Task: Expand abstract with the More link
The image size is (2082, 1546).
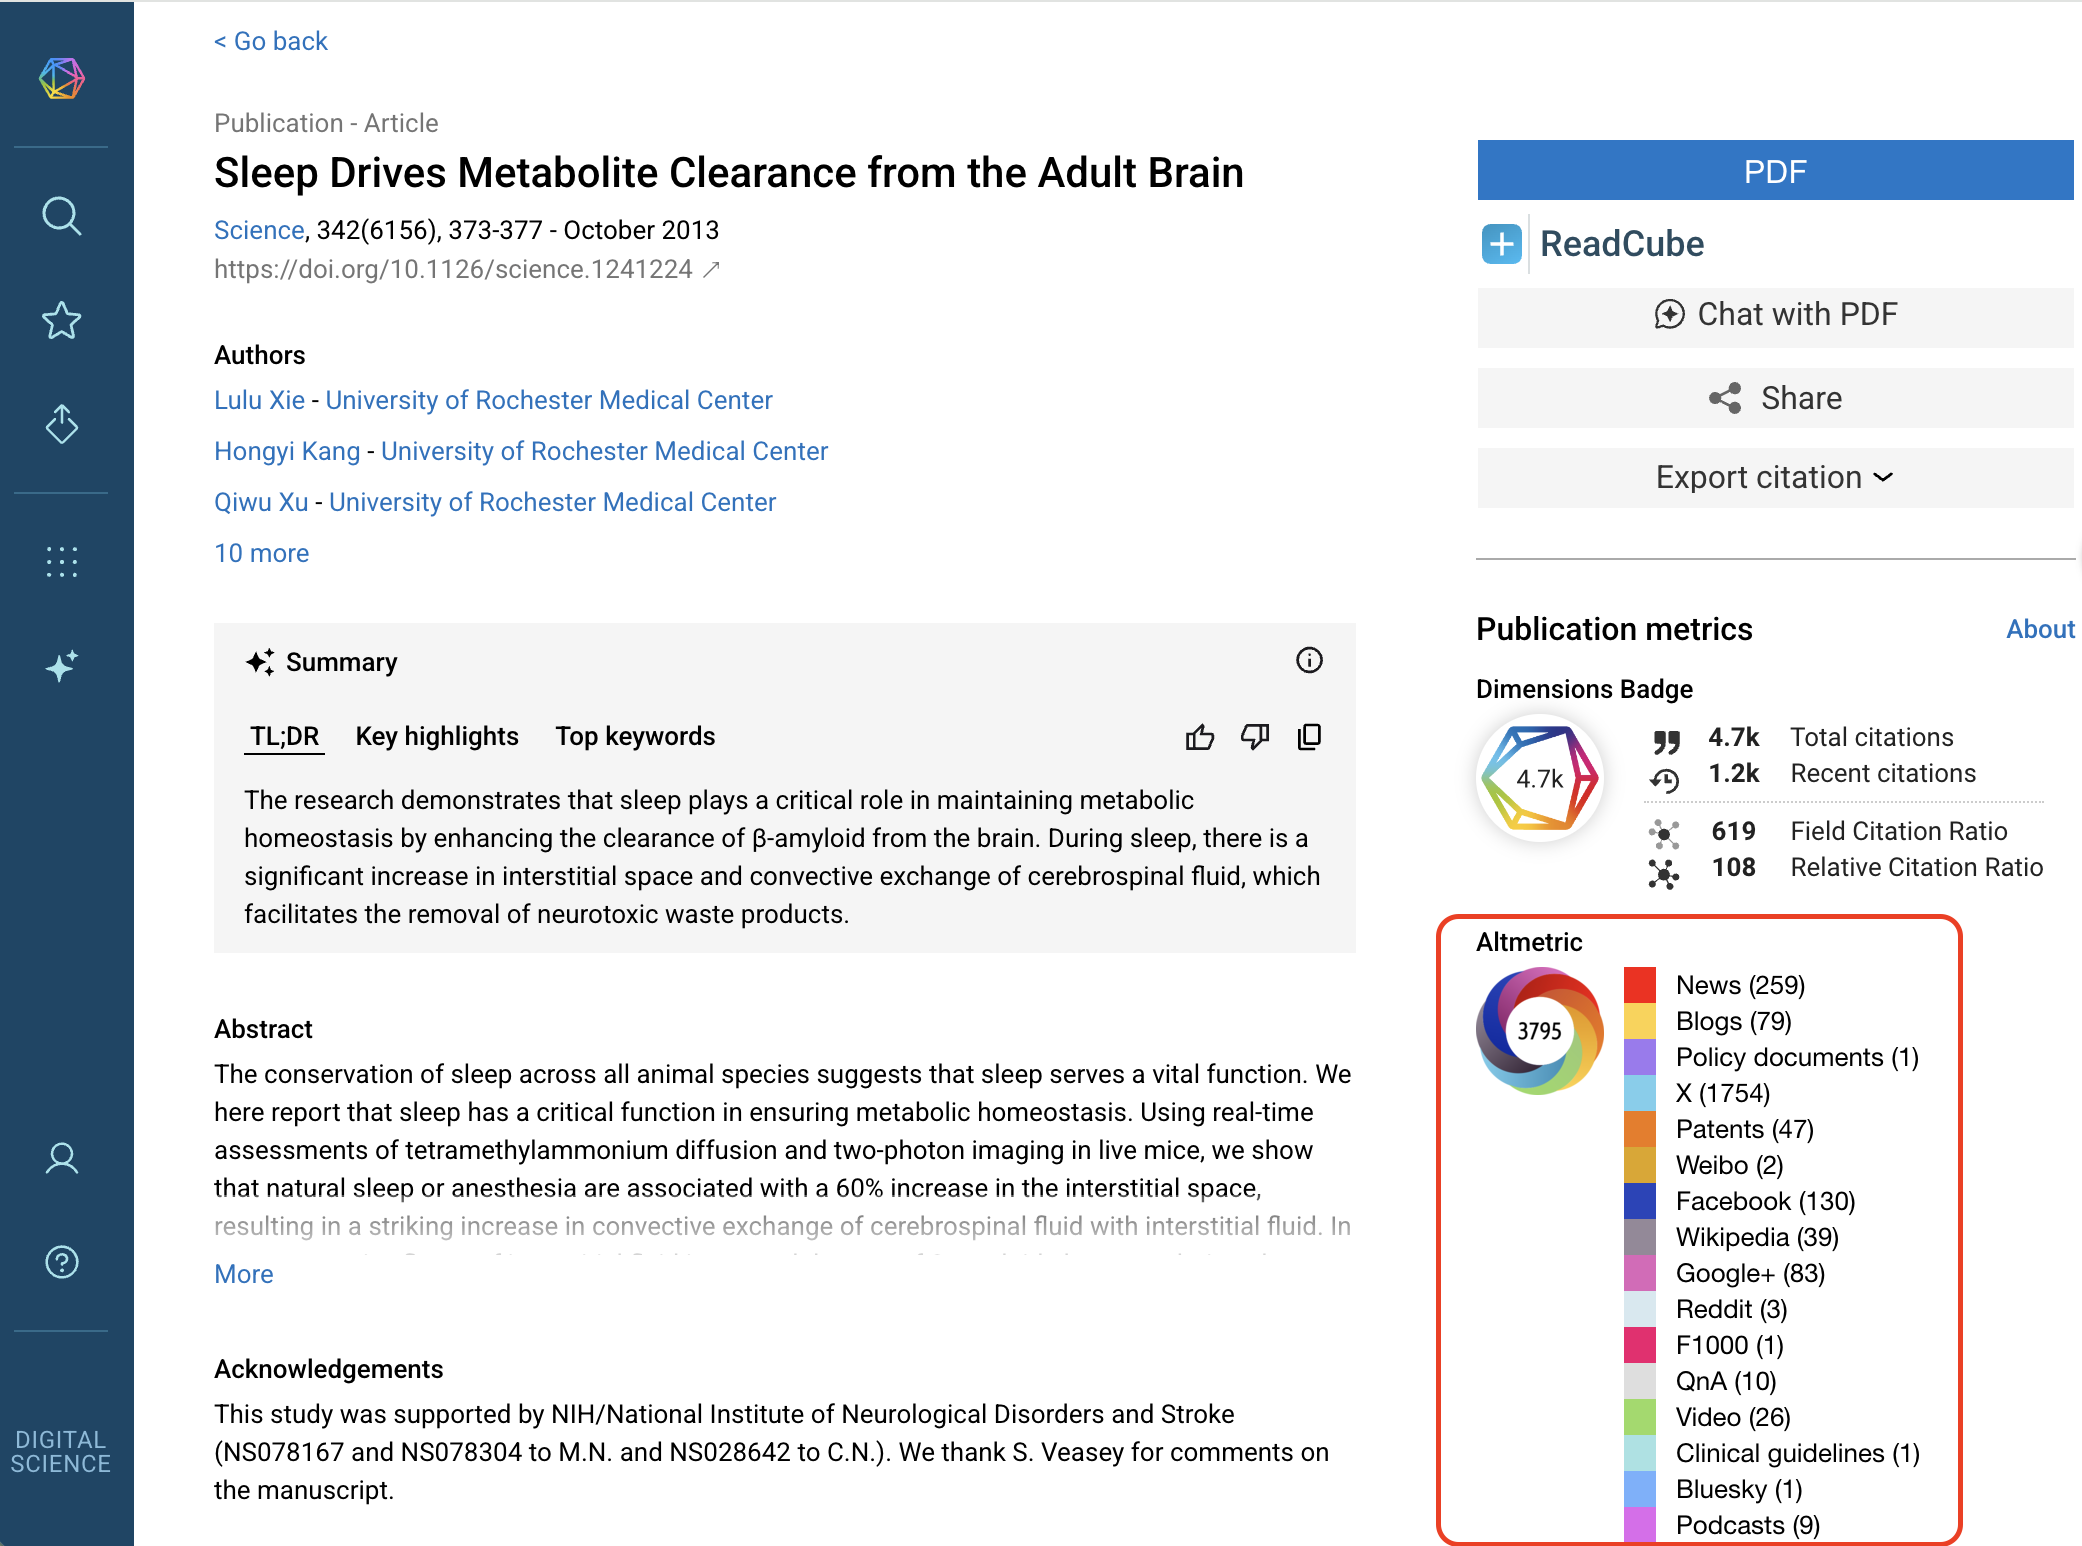Action: (x=243, y=1274)
